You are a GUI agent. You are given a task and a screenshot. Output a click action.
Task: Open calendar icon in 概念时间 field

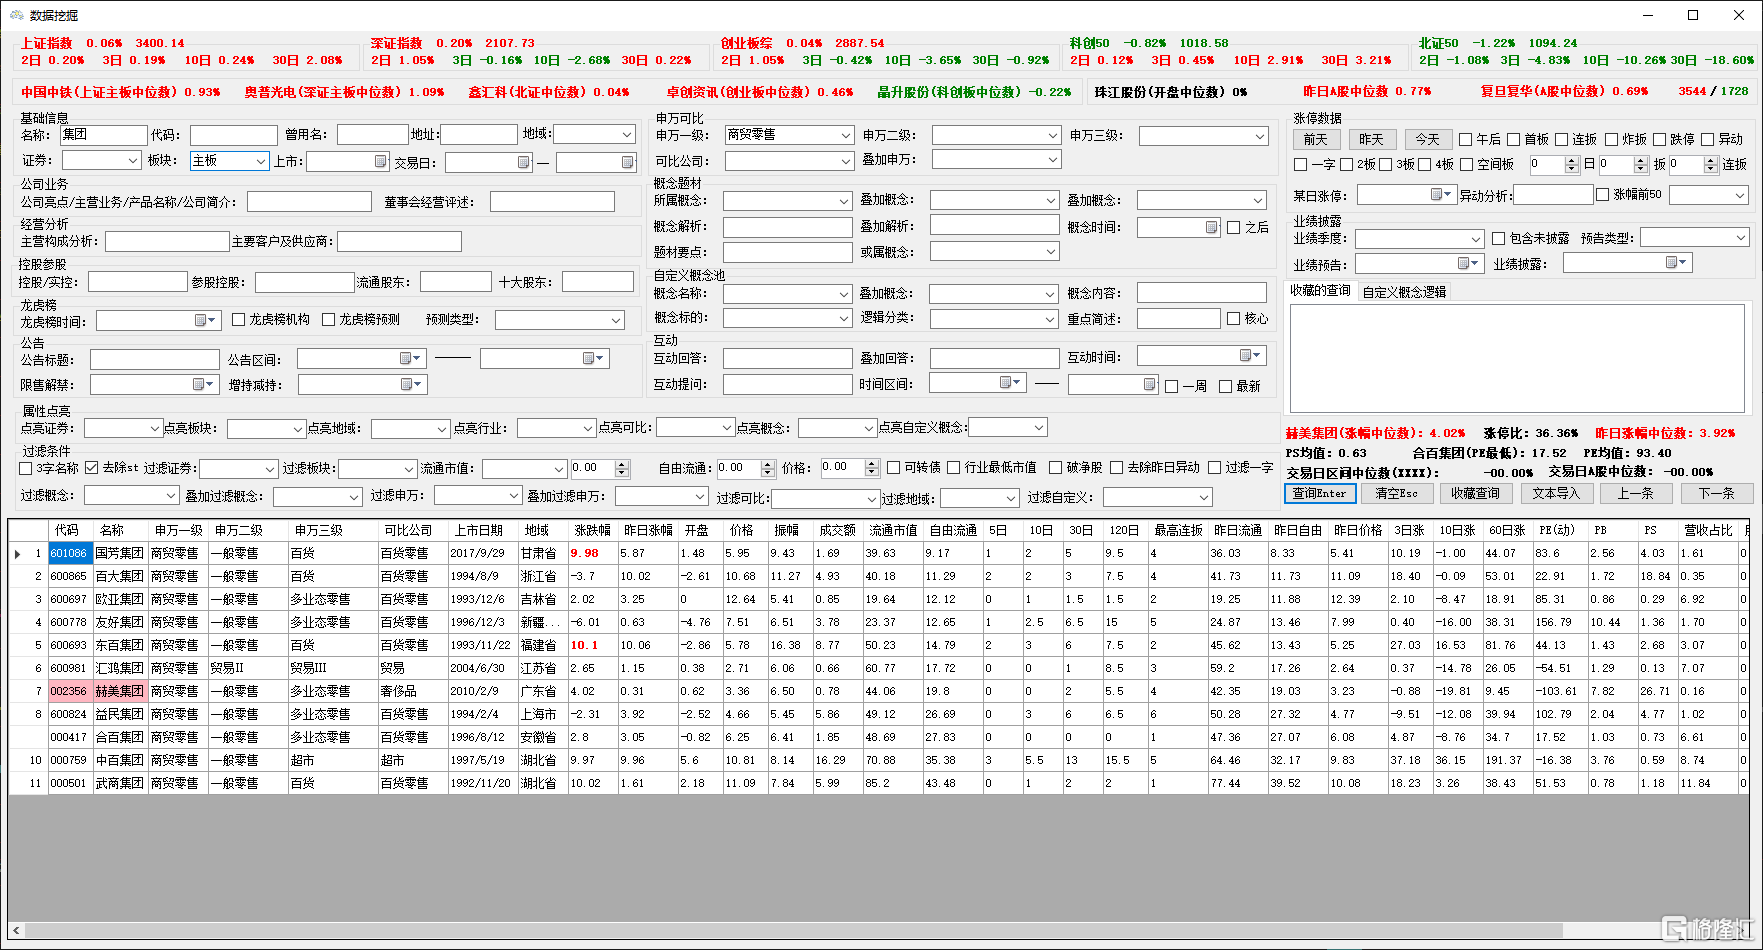click(1211, 227)
